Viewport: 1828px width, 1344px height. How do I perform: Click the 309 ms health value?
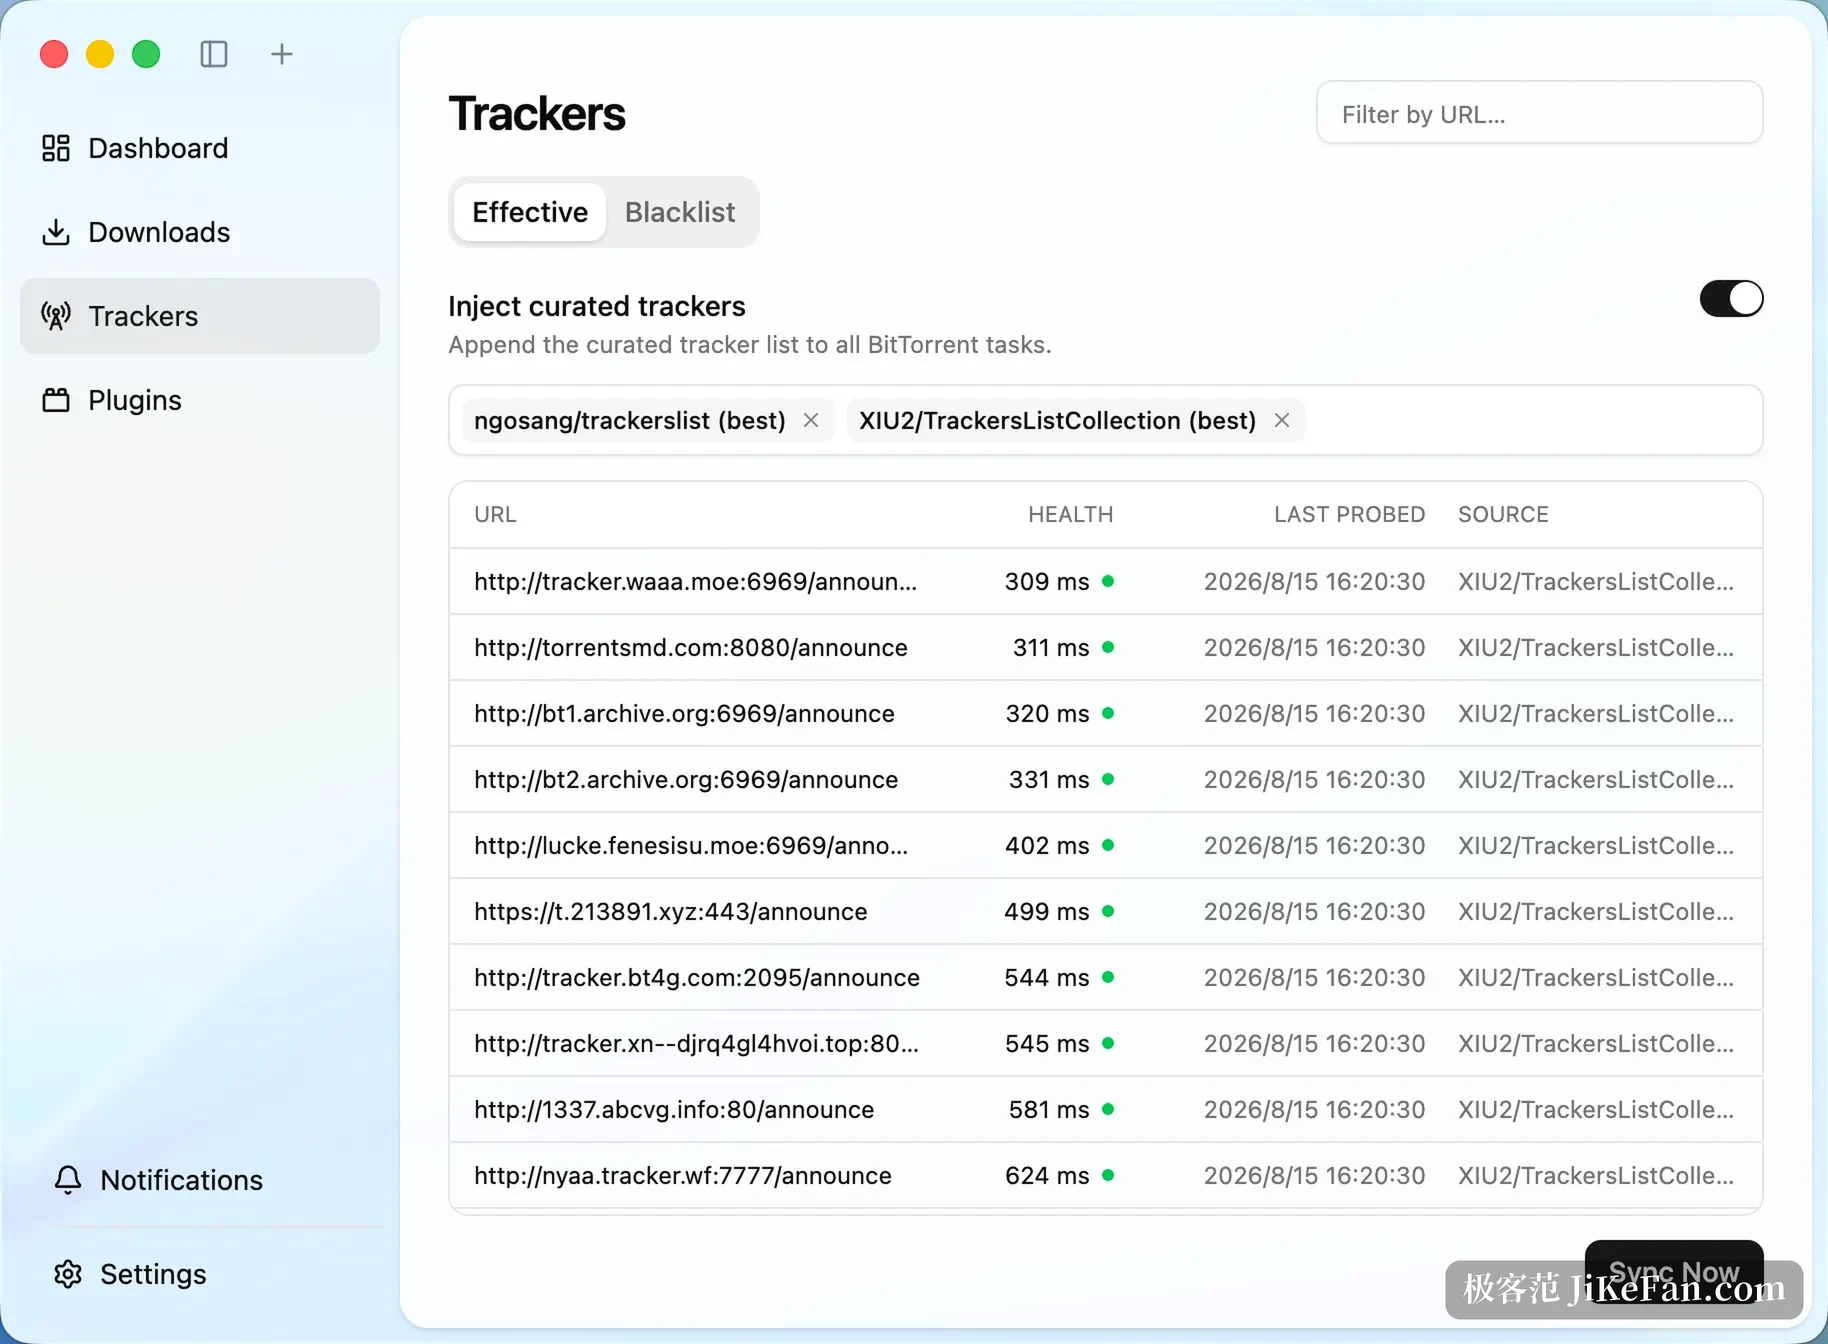click(1046, 581)
